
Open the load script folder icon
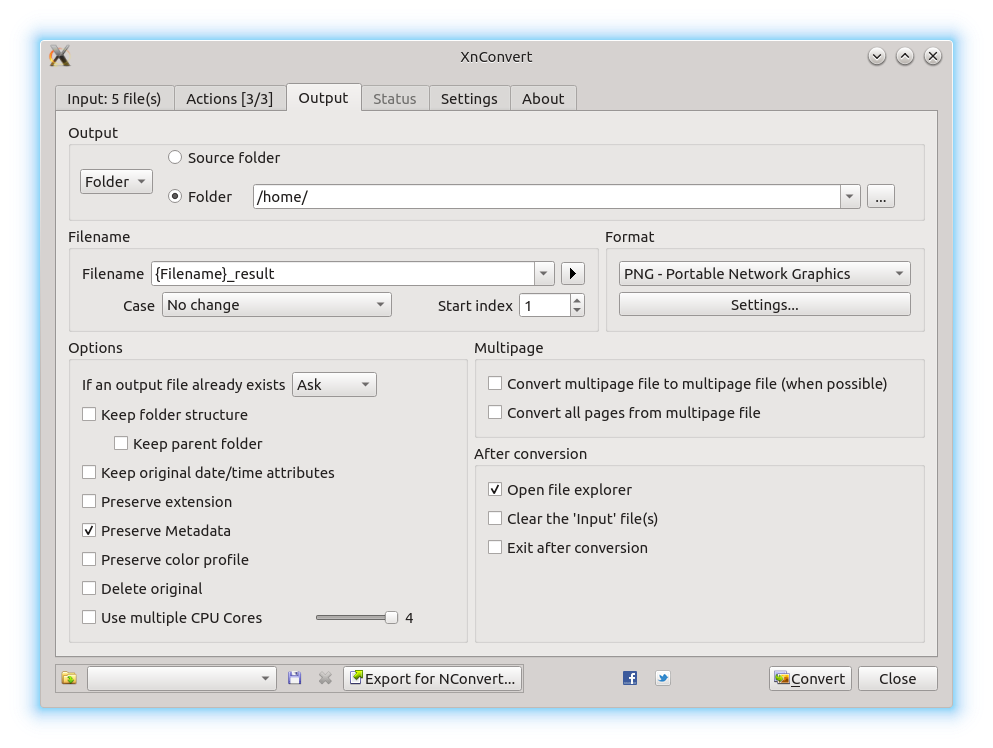(x=69, y=678)
